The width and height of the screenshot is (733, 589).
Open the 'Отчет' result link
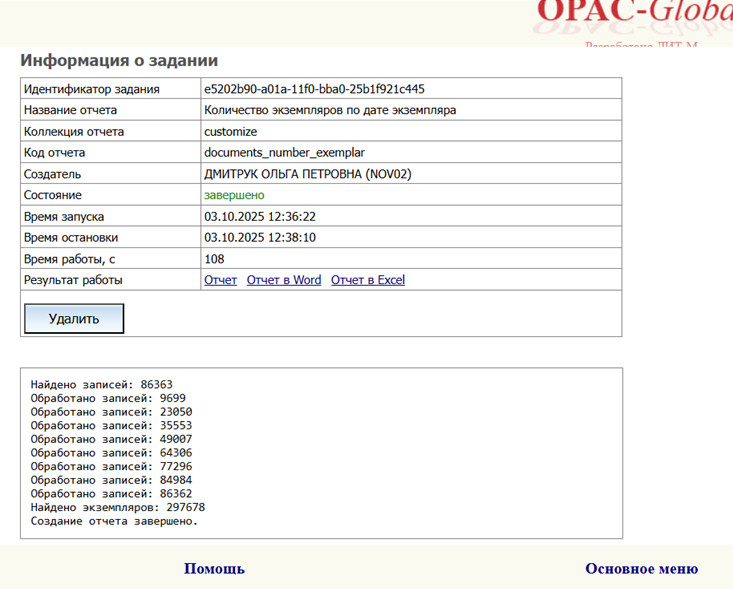(x=220, y=280)
